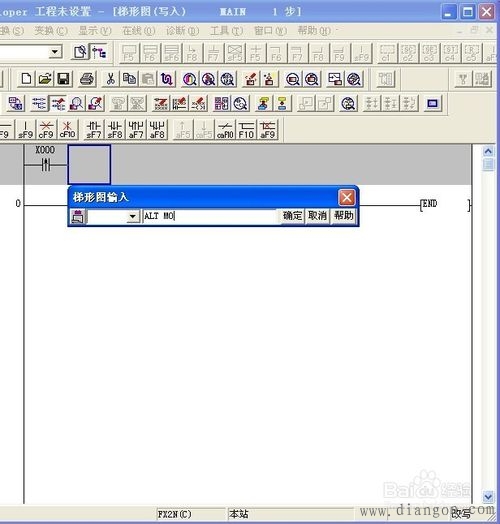Click the Copy icon in toolbar
Image resolution: width=500 pixels, height=524 pixels.
click(129, 79)
